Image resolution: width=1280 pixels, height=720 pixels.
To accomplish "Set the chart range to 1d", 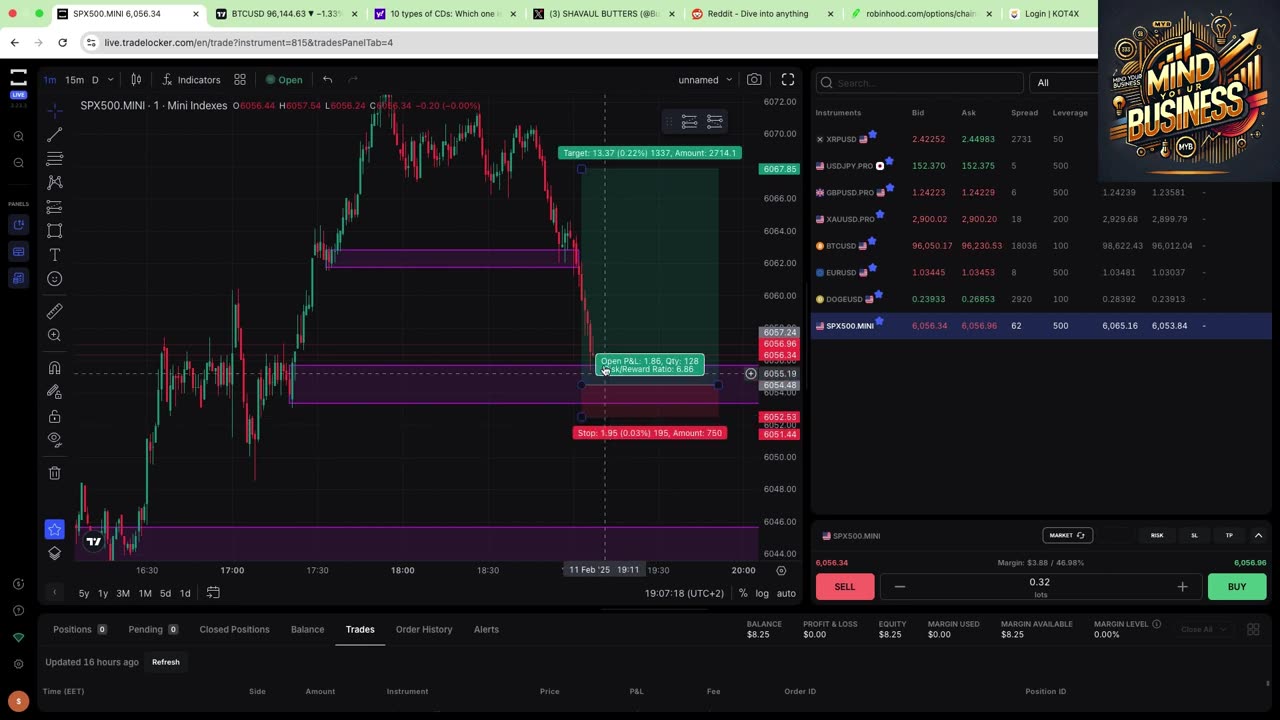I will click(185, 594).
